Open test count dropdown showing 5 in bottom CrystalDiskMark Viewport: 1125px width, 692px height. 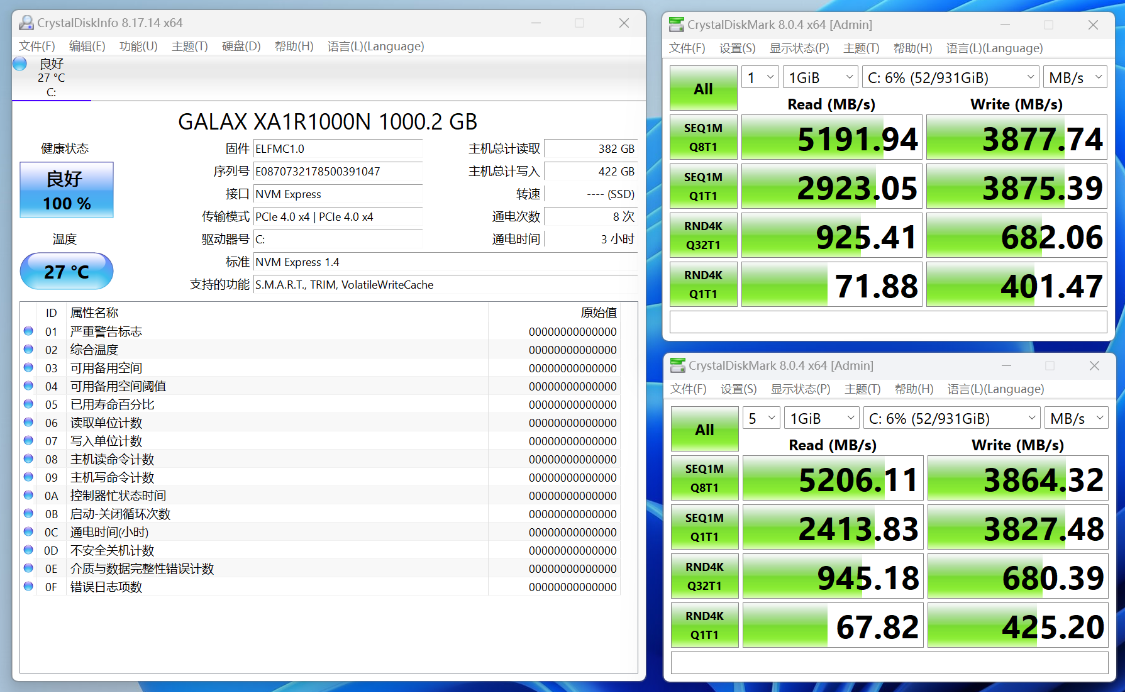761,419
